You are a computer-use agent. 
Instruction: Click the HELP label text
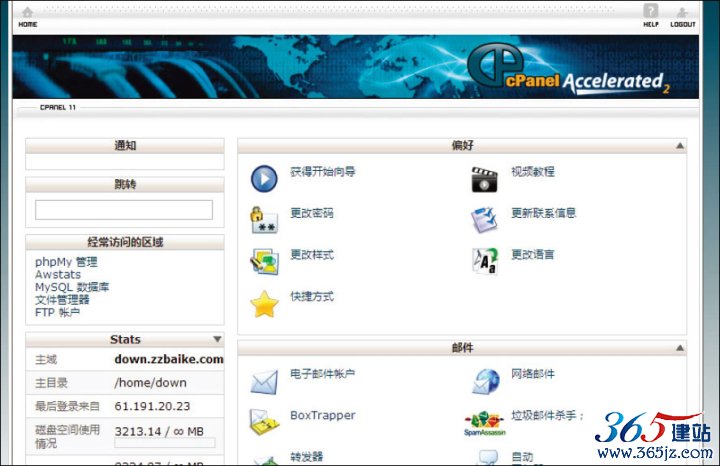point(651,24)
